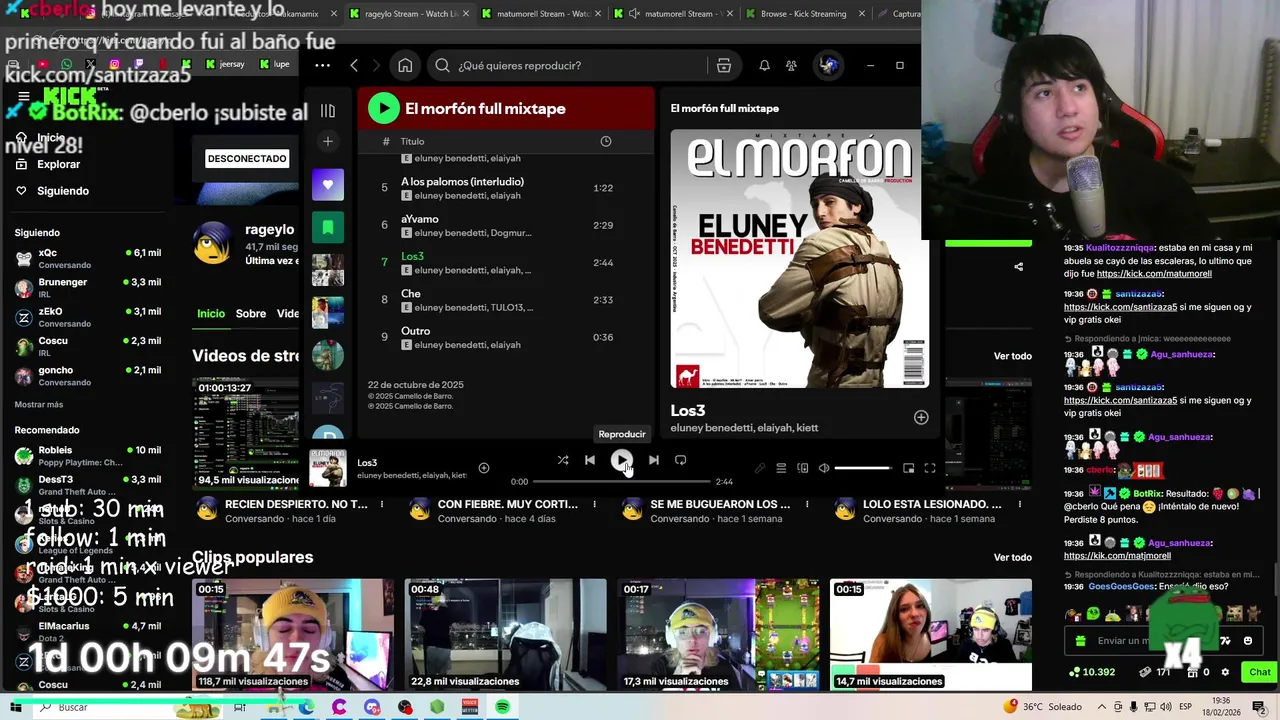Open emote picker smiley in chat
Viewport: 1280px width, 720px height.
point(1248,641)
